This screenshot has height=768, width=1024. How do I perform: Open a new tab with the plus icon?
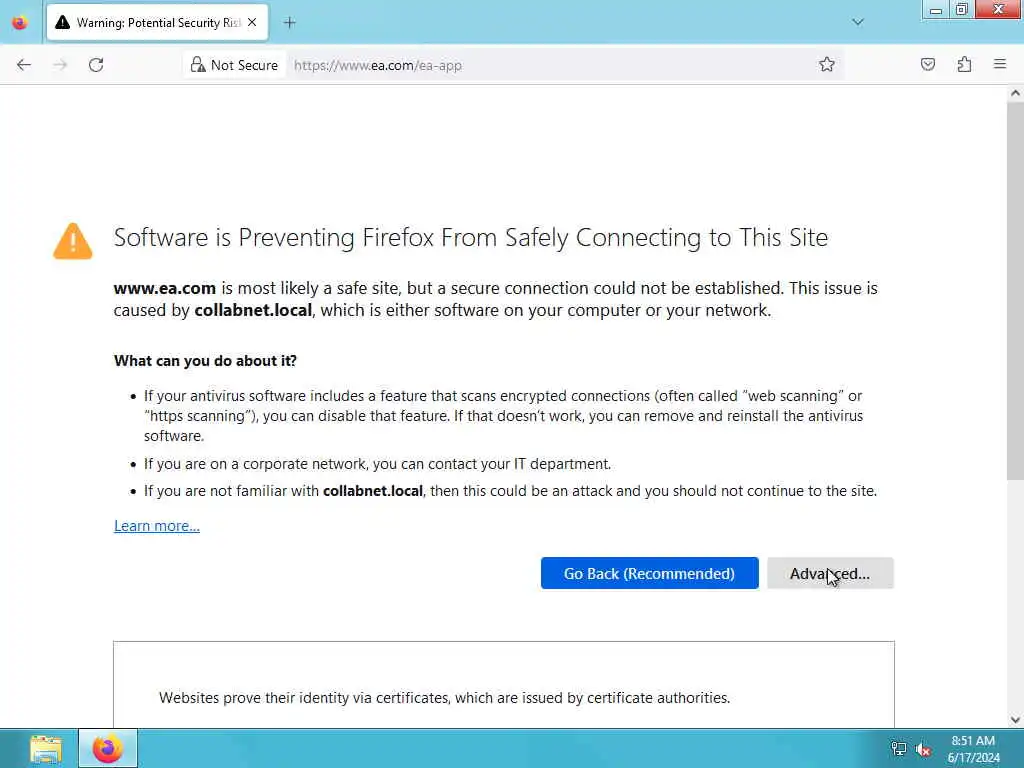[x=289, y=22]
